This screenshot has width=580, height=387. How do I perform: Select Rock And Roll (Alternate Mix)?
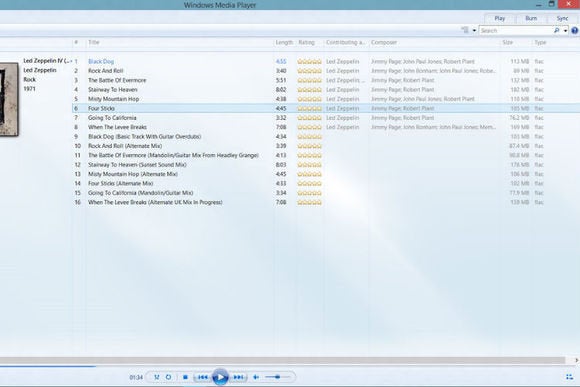(x=125, y=146)
